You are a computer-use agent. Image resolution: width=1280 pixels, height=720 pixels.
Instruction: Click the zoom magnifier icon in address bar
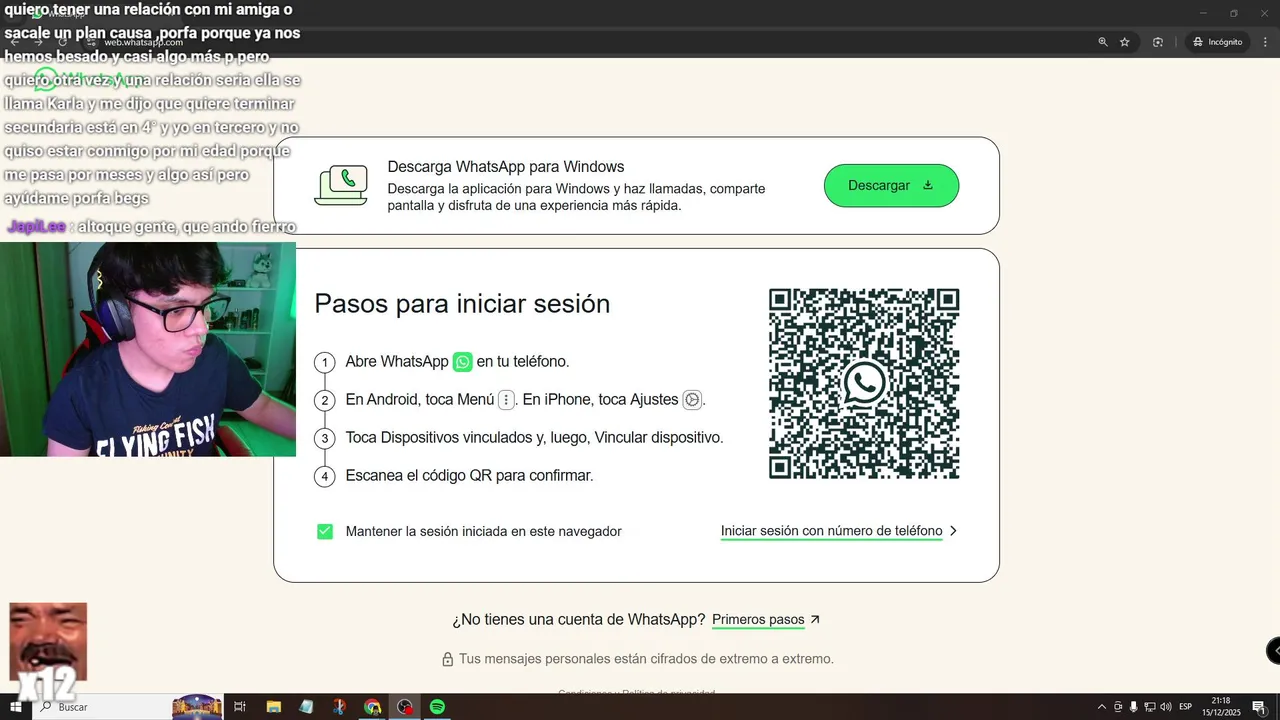tap(1103, 42)
